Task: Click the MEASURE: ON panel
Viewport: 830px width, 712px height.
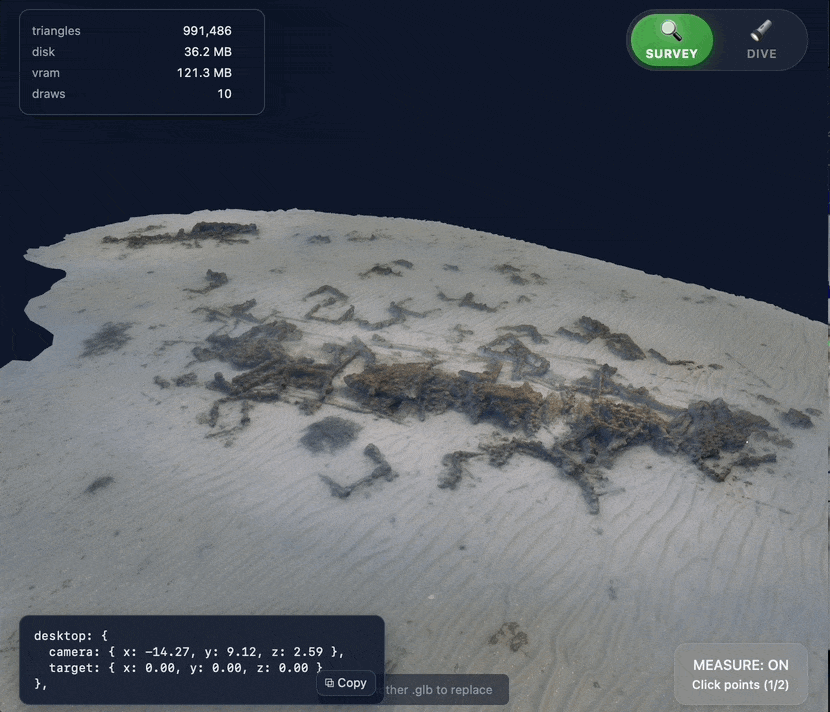Action: pos(740,674)
